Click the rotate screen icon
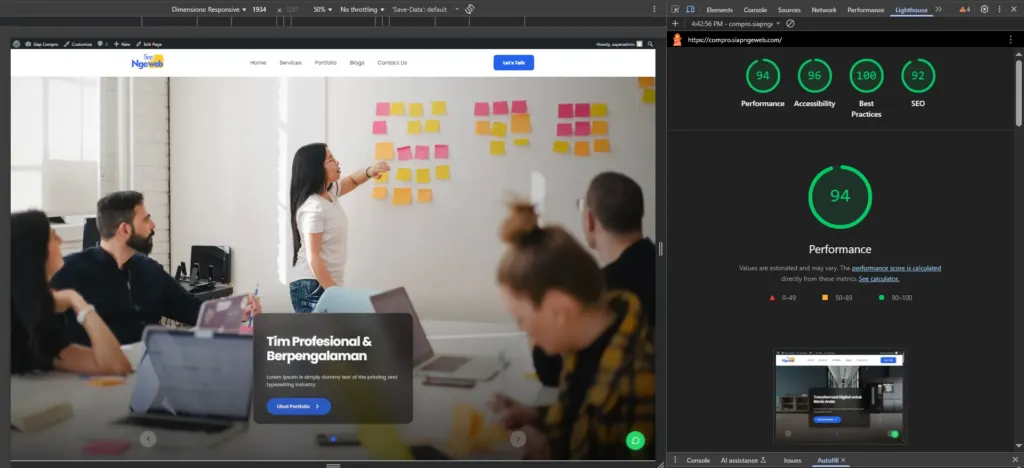The height and width of the screenshot is (468, 1024). pyautogui.click(x=470, y=9)
